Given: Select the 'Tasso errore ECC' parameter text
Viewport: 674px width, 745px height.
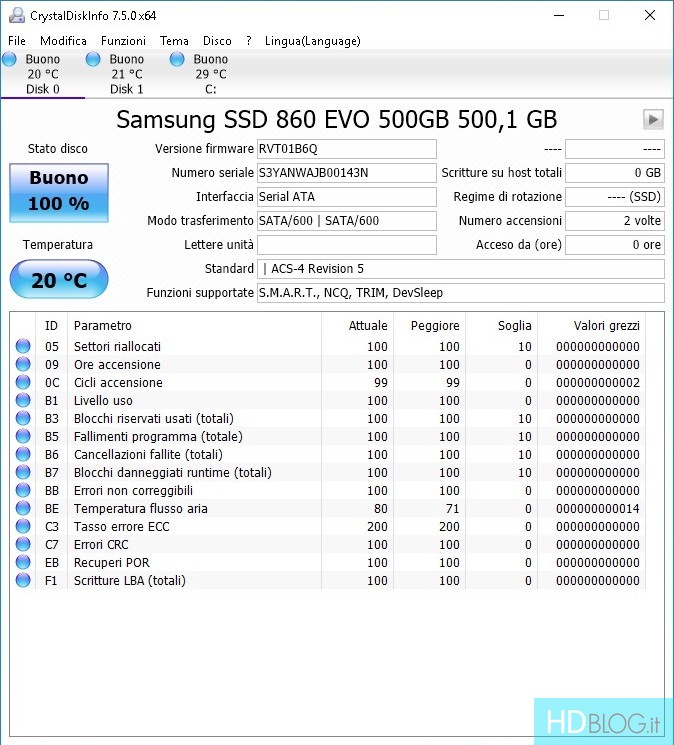Looking at the screenshot, I should (122, 526).
